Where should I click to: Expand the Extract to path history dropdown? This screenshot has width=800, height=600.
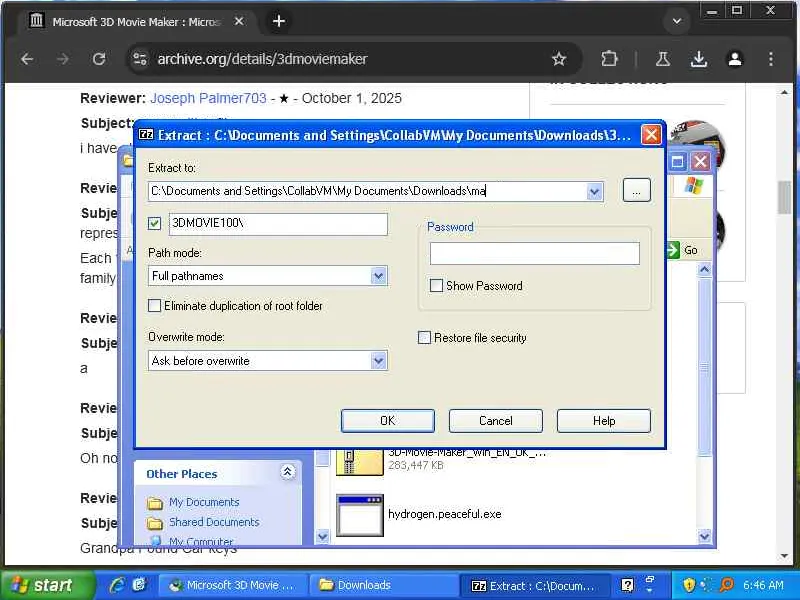pyautogui.click(x=594, y=192)
